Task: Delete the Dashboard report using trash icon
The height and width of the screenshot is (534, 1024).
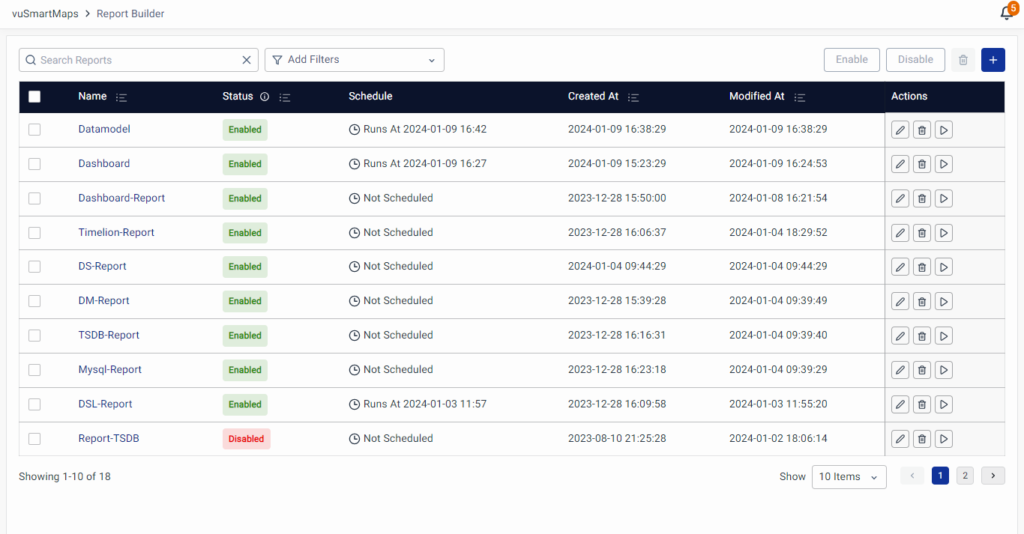Action: pyautogui.click(x=922, y=164)
